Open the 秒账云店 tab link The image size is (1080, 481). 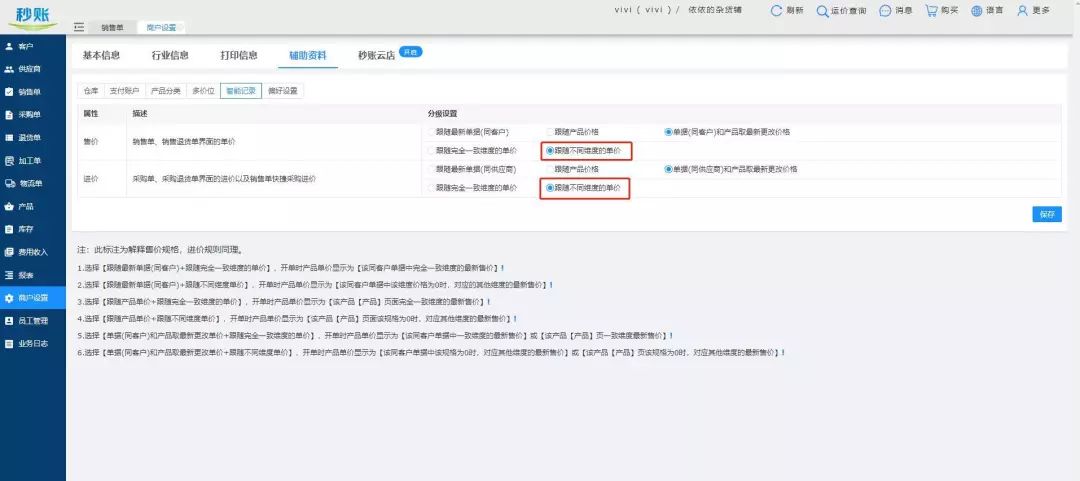(x=376, y=56)
